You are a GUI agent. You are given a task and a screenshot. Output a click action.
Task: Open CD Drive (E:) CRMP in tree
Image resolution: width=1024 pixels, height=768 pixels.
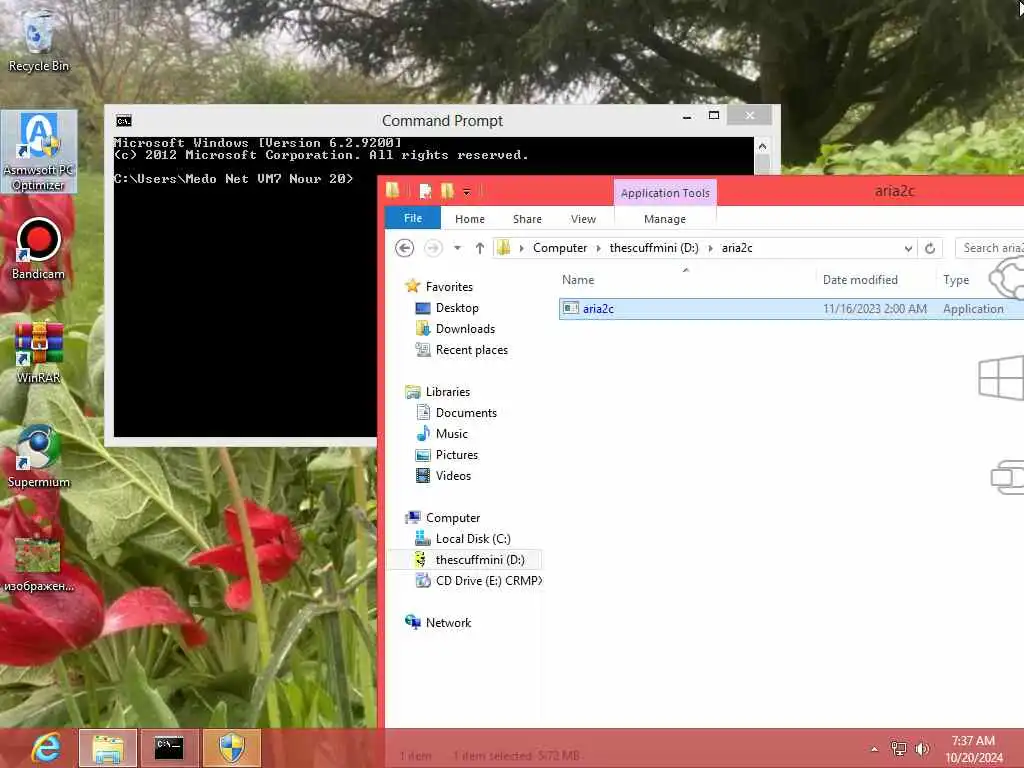coord(488,581)
